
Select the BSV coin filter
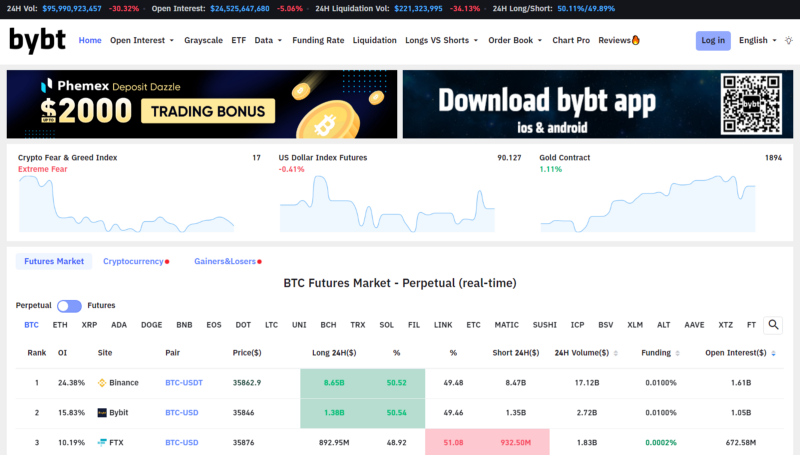coord(606,325)
